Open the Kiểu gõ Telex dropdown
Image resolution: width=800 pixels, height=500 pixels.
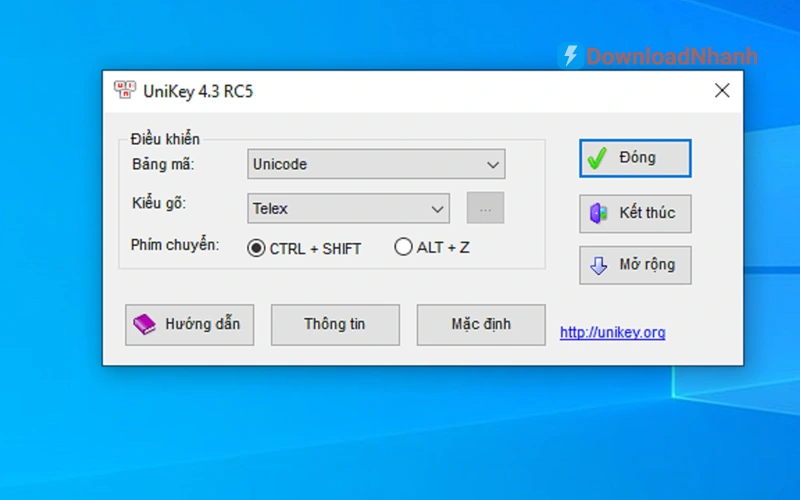348,208
